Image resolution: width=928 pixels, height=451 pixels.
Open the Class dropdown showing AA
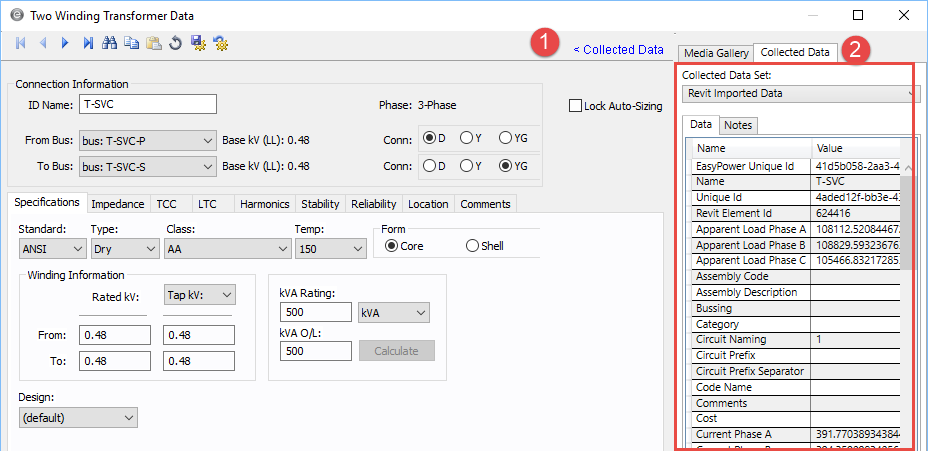[x=226, y=248]
